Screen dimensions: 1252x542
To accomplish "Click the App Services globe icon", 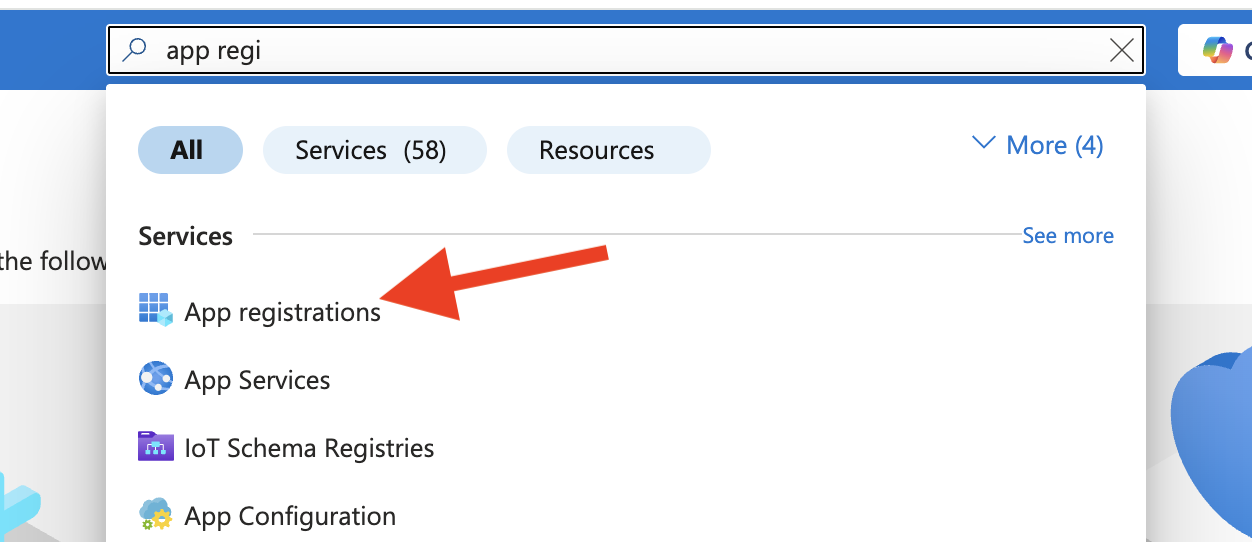I will click(x=155, y=380).
